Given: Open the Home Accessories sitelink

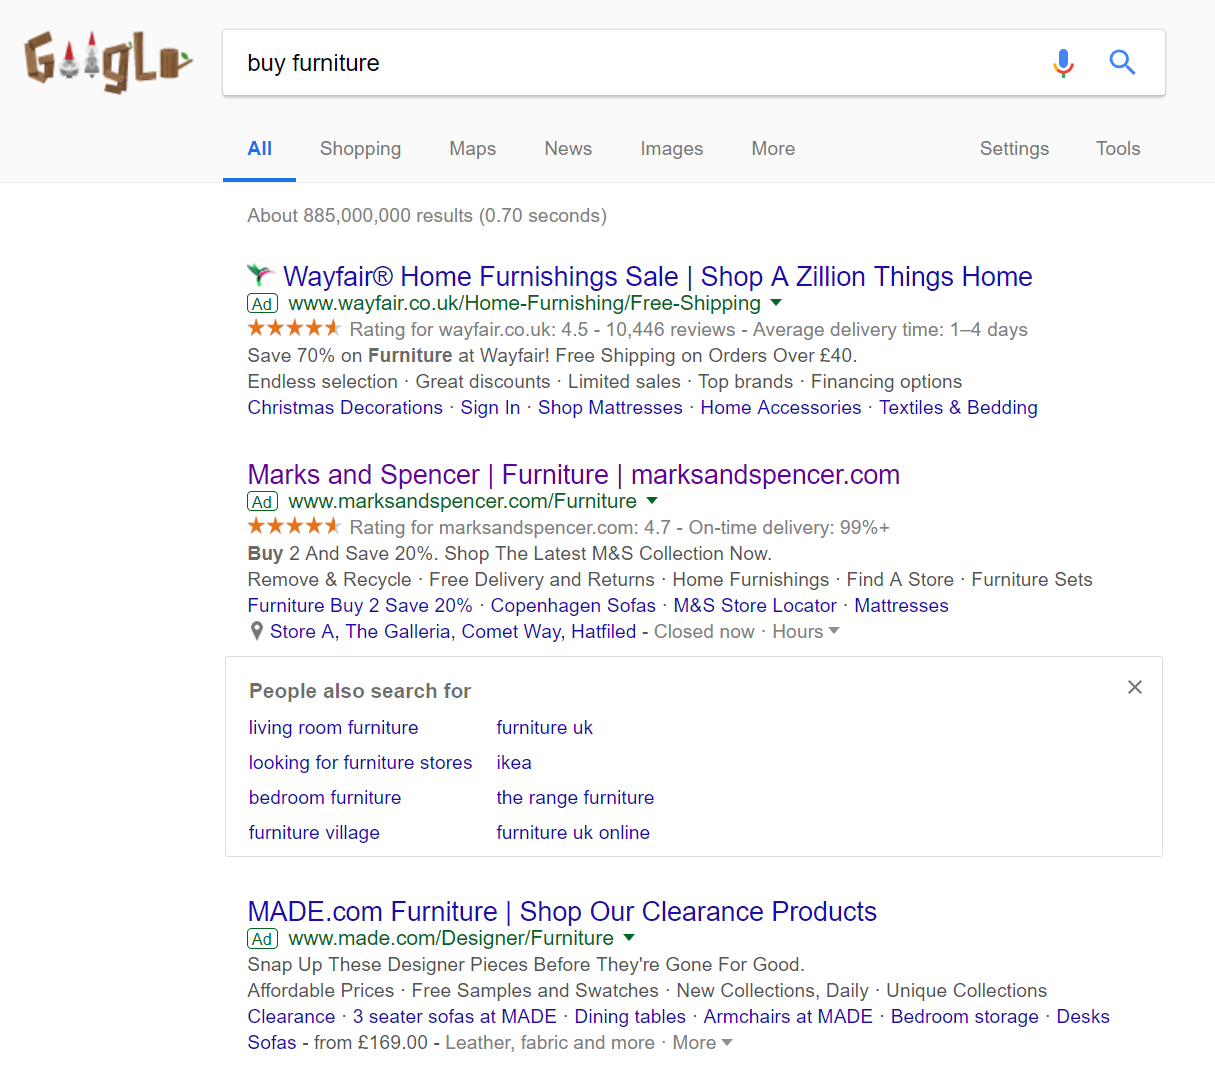Looking at the screenshot, I should (781, 407).
